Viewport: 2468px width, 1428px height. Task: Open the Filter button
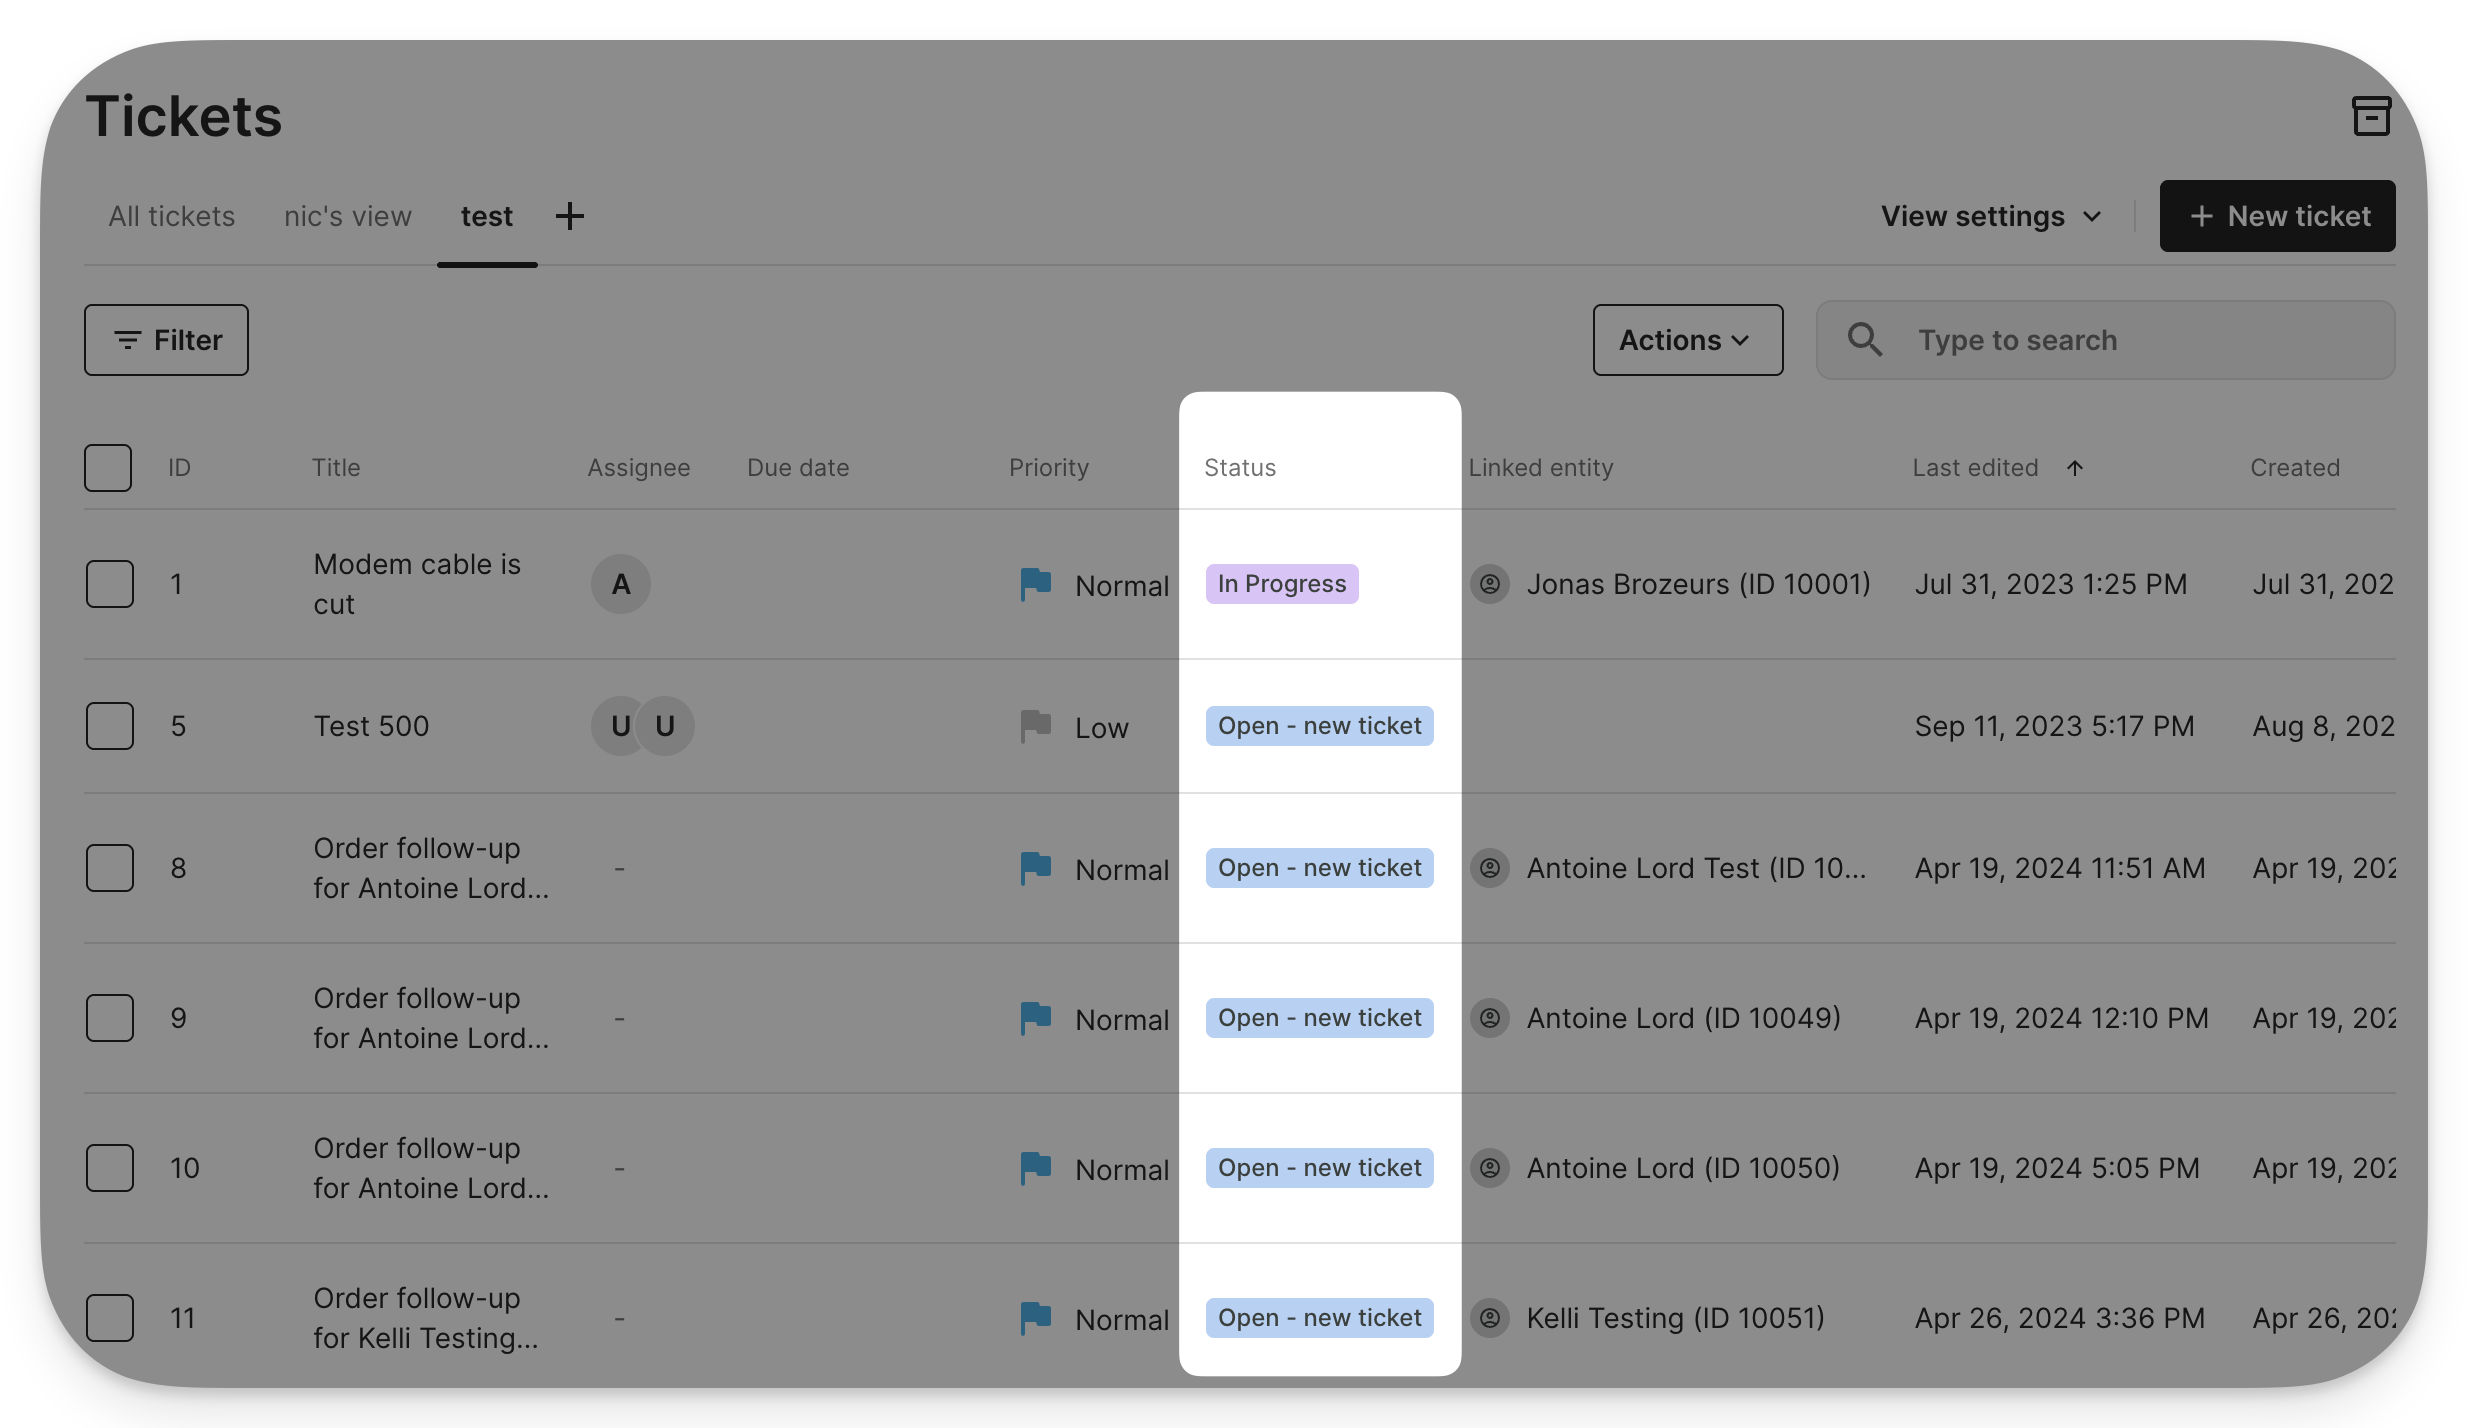point(166,340)
